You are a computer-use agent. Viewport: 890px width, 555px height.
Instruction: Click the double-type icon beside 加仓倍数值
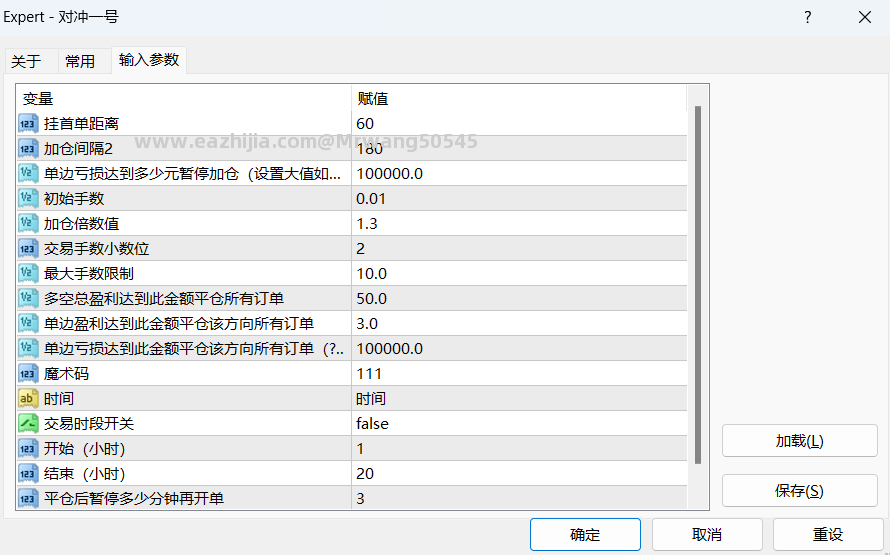[28, 224]
